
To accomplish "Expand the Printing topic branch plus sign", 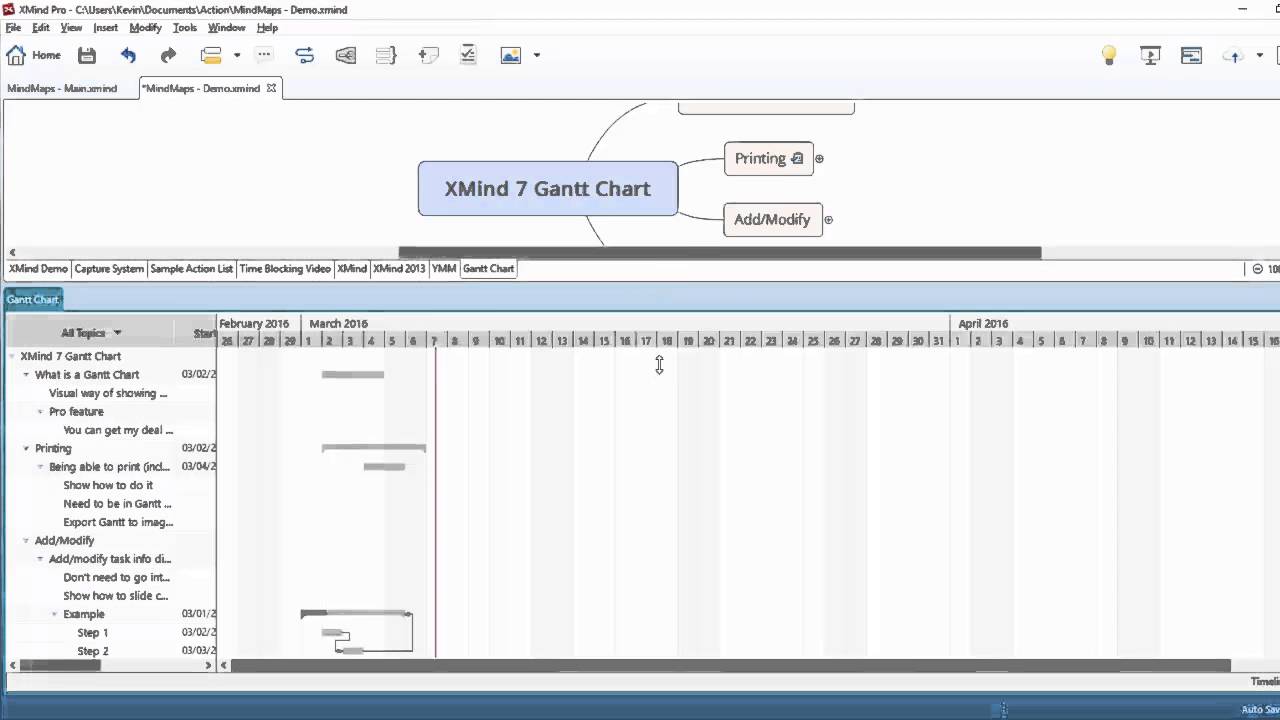I will [819, 158].
